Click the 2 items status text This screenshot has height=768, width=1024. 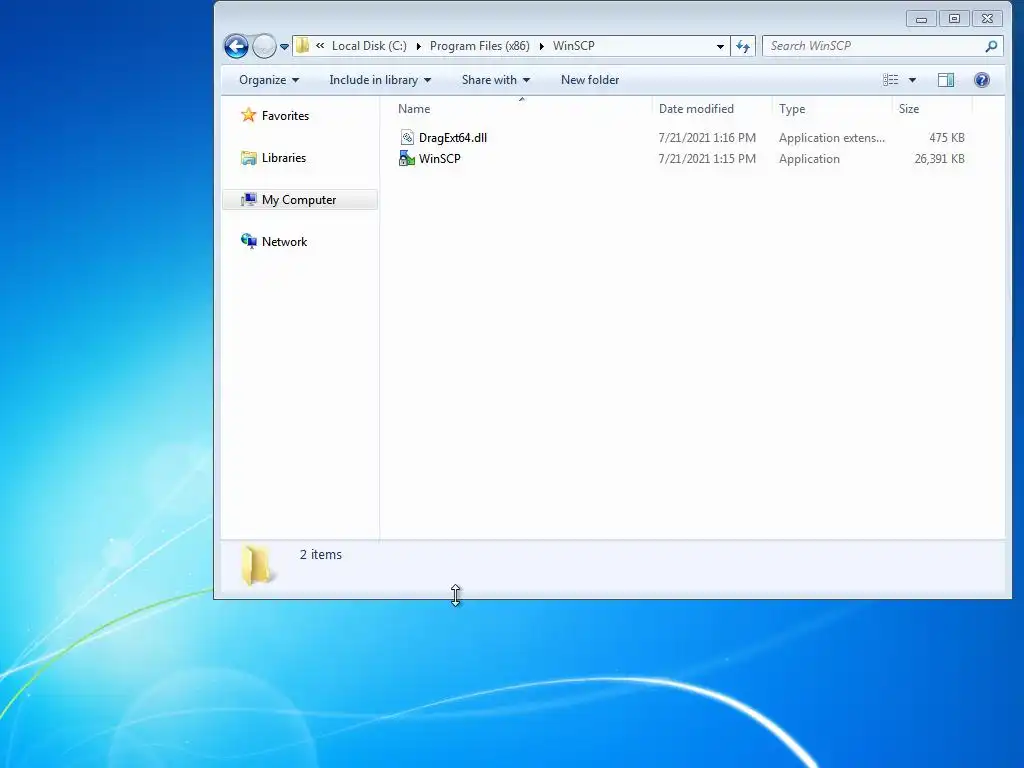point(321,554)
